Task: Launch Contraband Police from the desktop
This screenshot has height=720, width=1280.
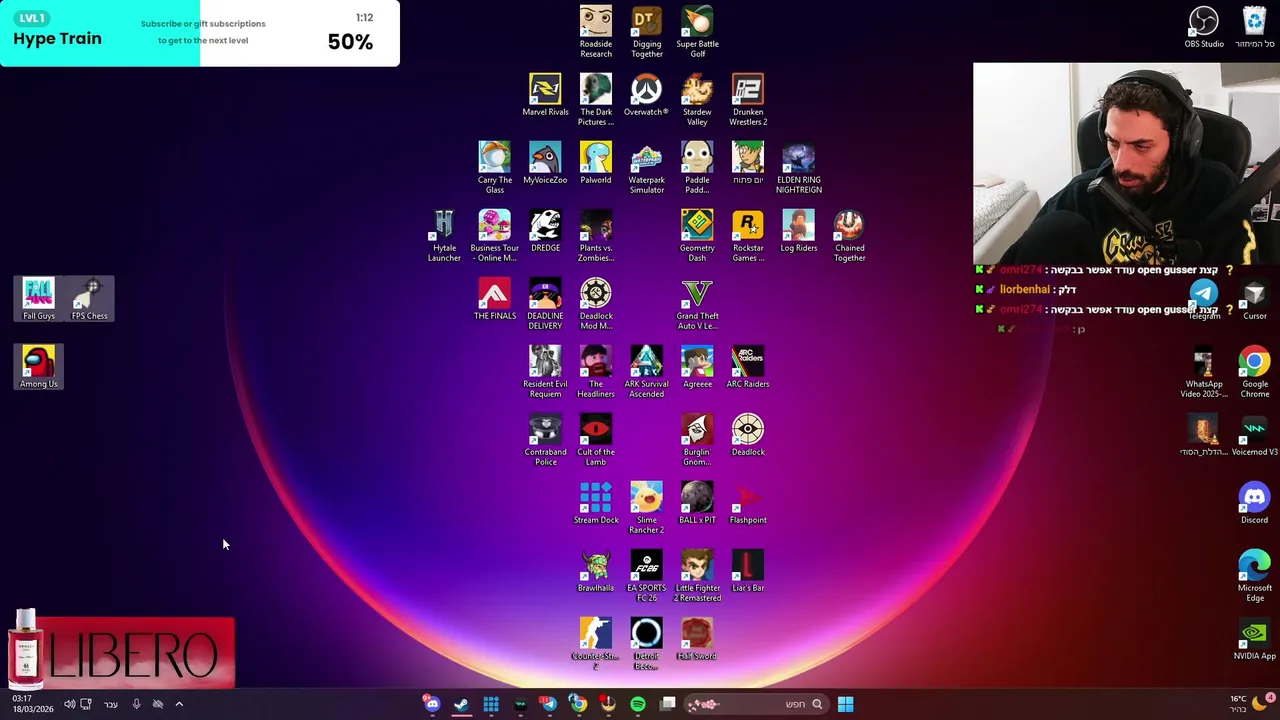Action: (545, 440)
